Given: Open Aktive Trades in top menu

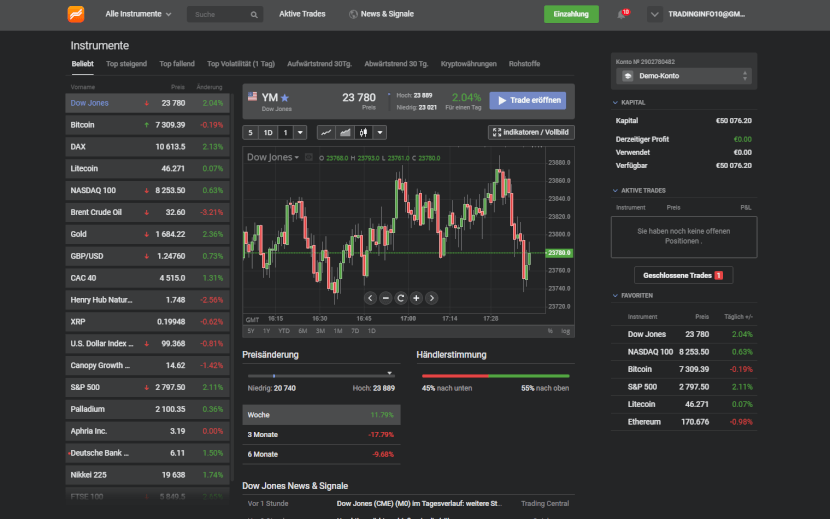Looking at the screenshot, I should point(302,14).
